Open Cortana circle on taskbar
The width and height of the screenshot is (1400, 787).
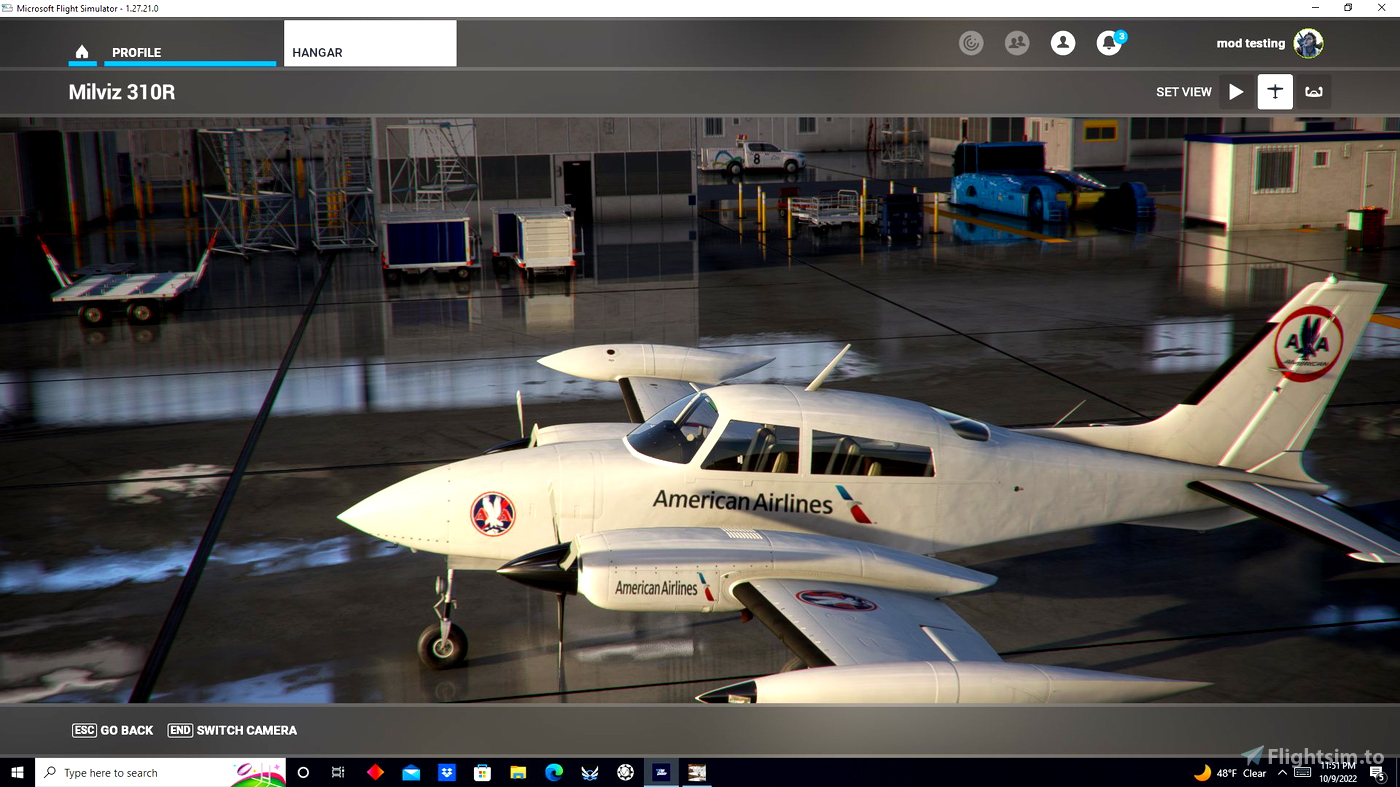(x=304, y=773)
